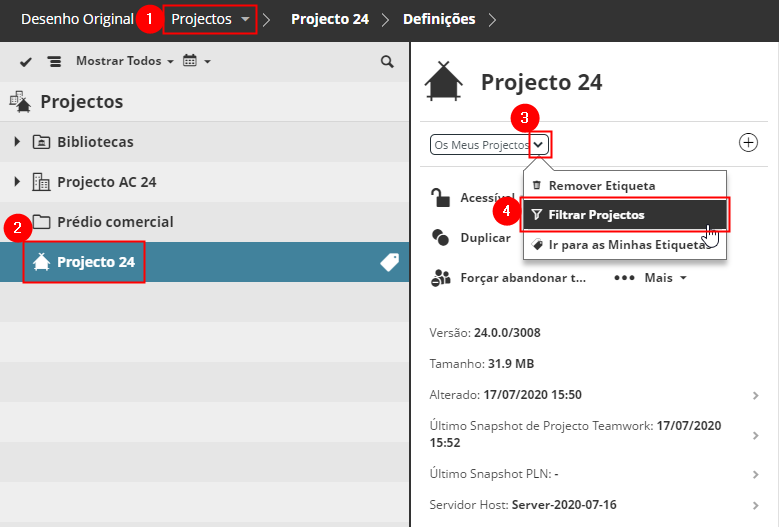Click the Projectos list heading
The width and height of the screenshot is (779, 527).
(81, 101)
